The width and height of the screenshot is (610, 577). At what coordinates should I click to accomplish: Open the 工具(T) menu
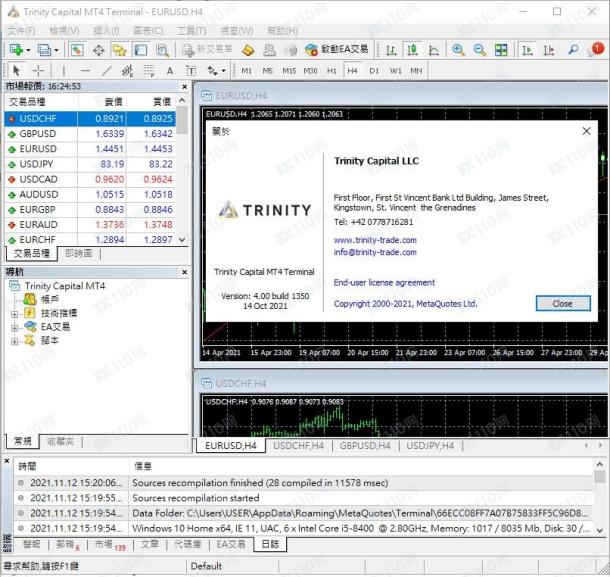point(191,30)
